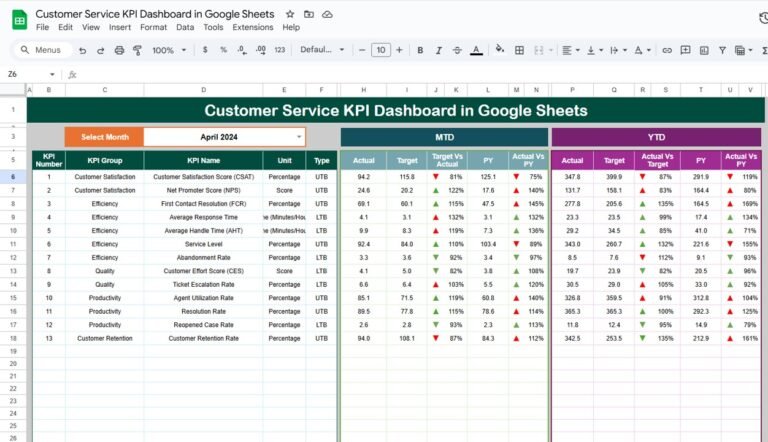This screenshot has width=768, height=442.
Task: Open version history icon
Action: pyautogui.click(x=763, y=18)
